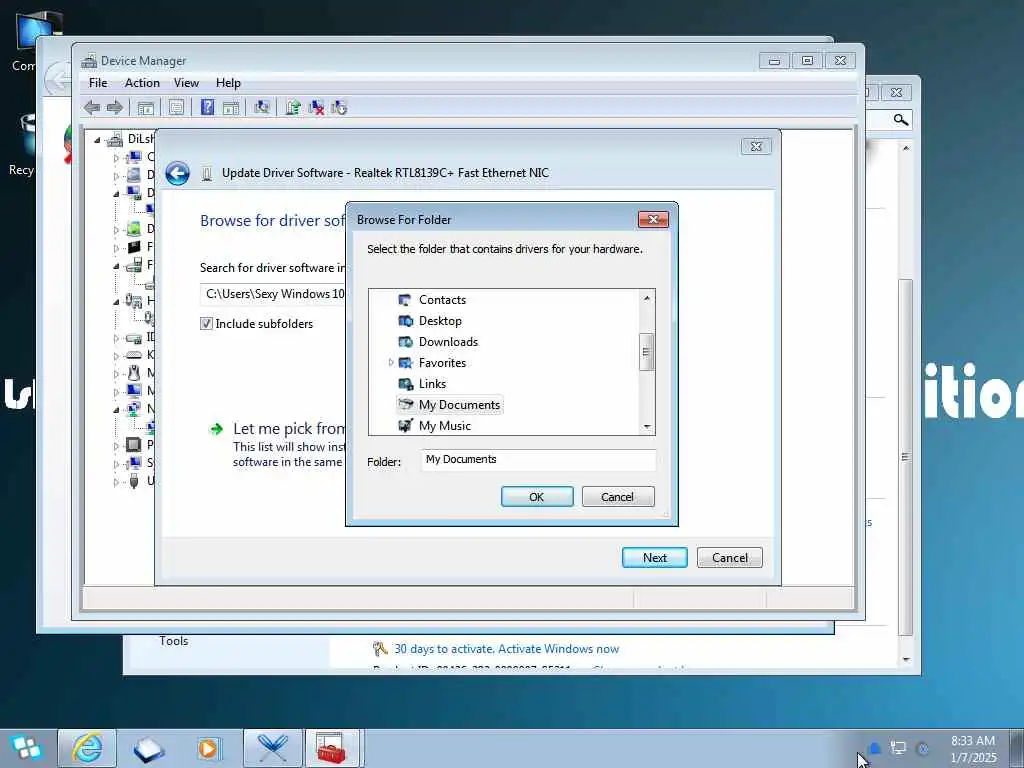Viewport: 1024px width, 768px height.
Task: Open the View menu
Action: point(186,83)
